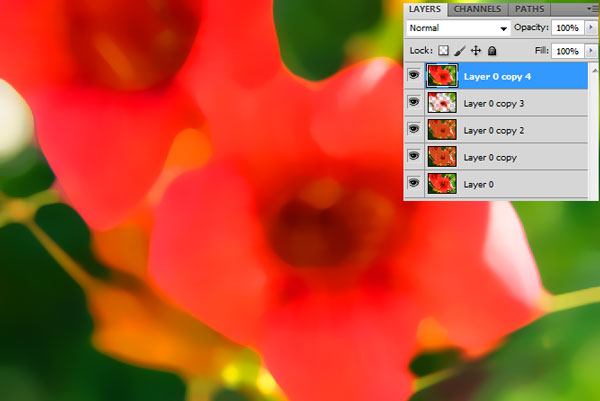
Task: Open the Fill slider arrow
Action: [x=591, y=51]
